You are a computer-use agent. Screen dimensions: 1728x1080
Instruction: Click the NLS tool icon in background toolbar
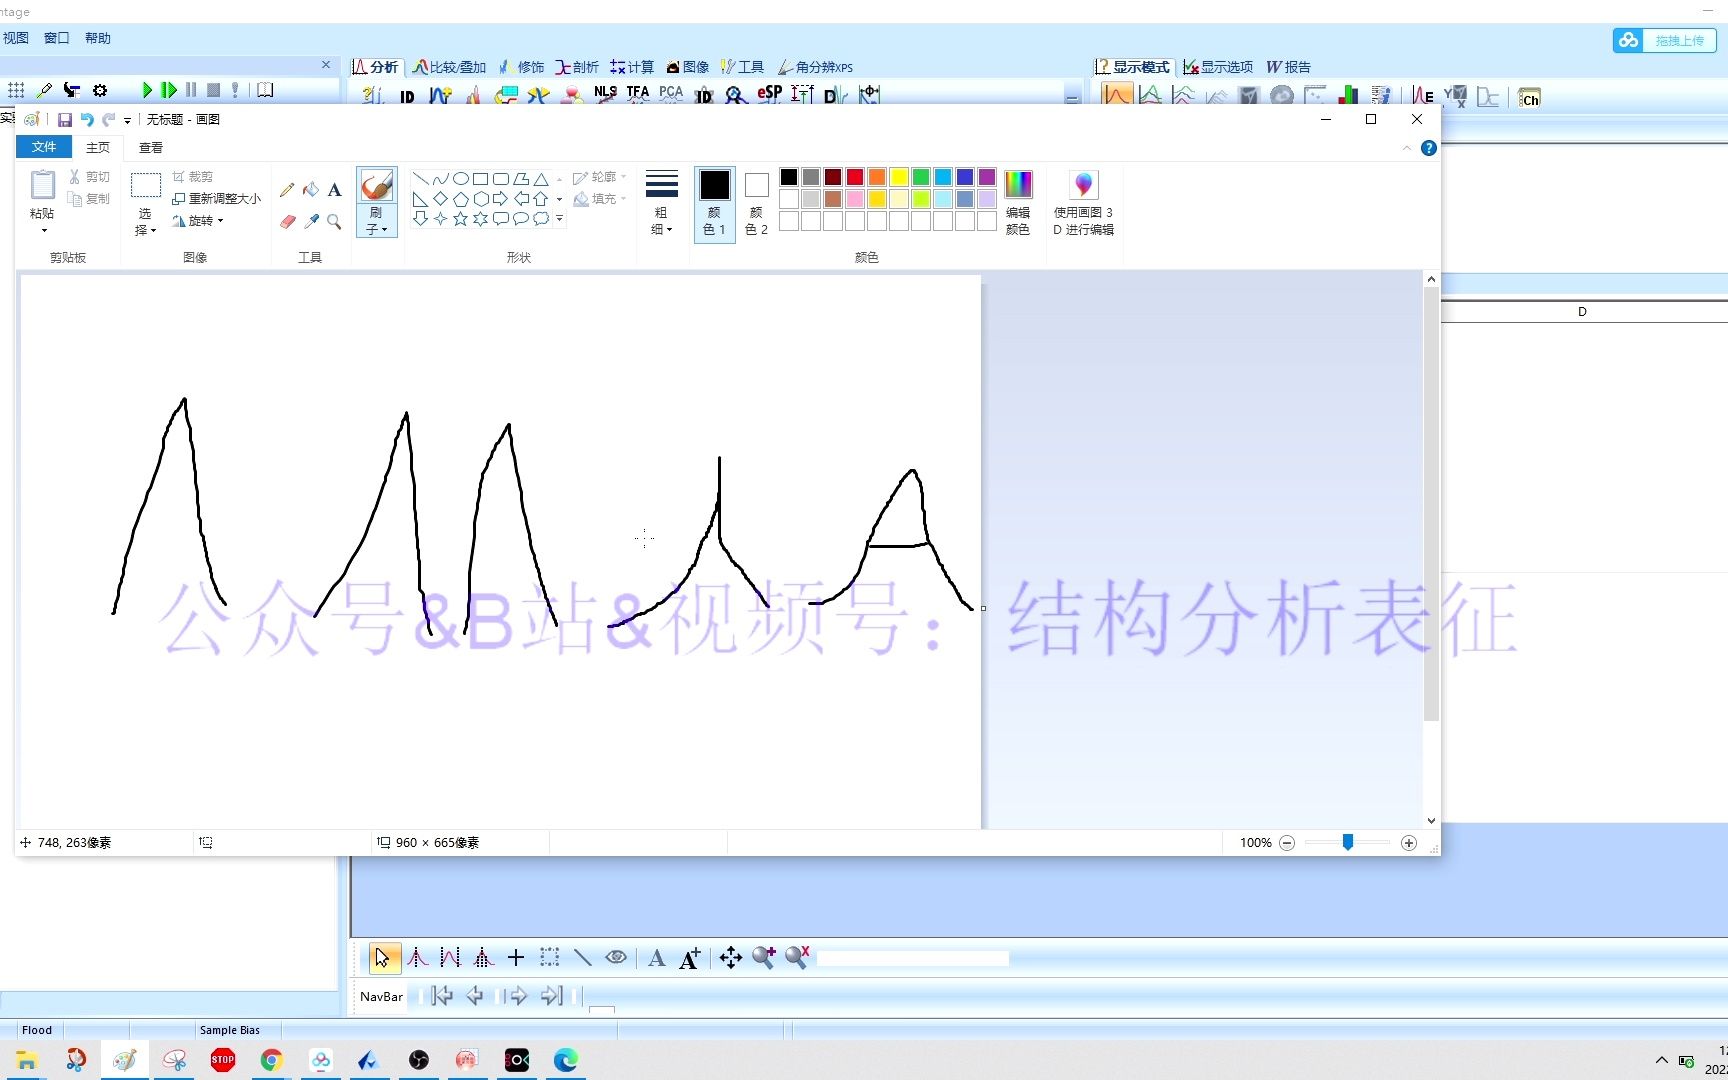tap(605, 94)
